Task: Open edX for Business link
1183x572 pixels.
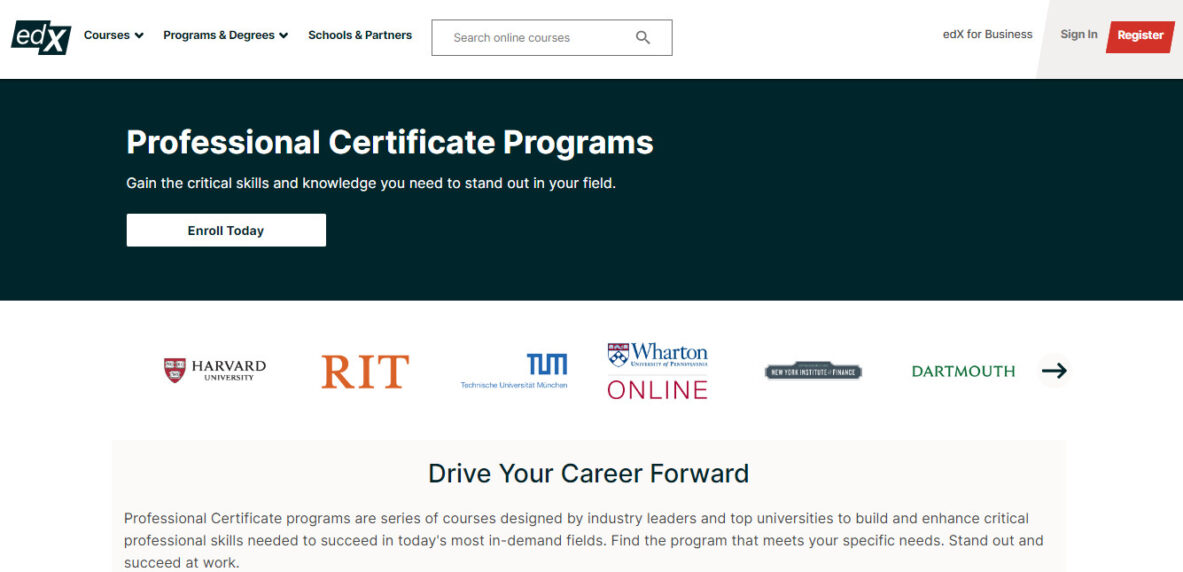Action: coord(988,34)
